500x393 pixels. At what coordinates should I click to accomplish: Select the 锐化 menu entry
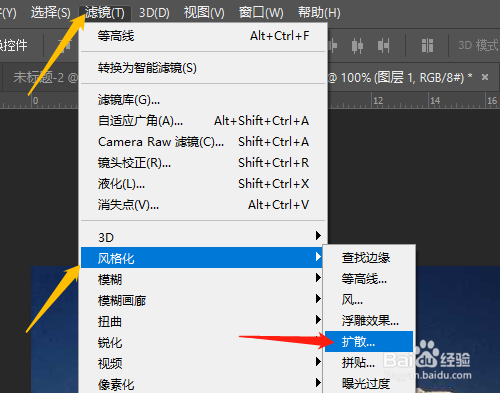[x=202, y=342]
